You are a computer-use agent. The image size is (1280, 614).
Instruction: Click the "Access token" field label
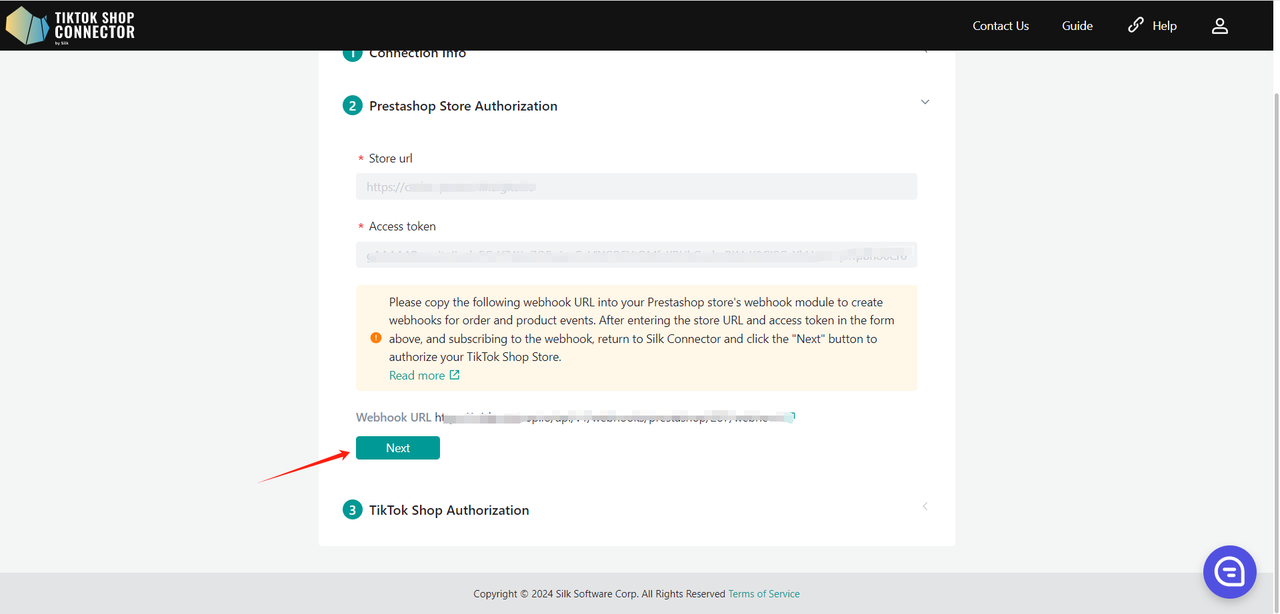(x=402, y=227)
